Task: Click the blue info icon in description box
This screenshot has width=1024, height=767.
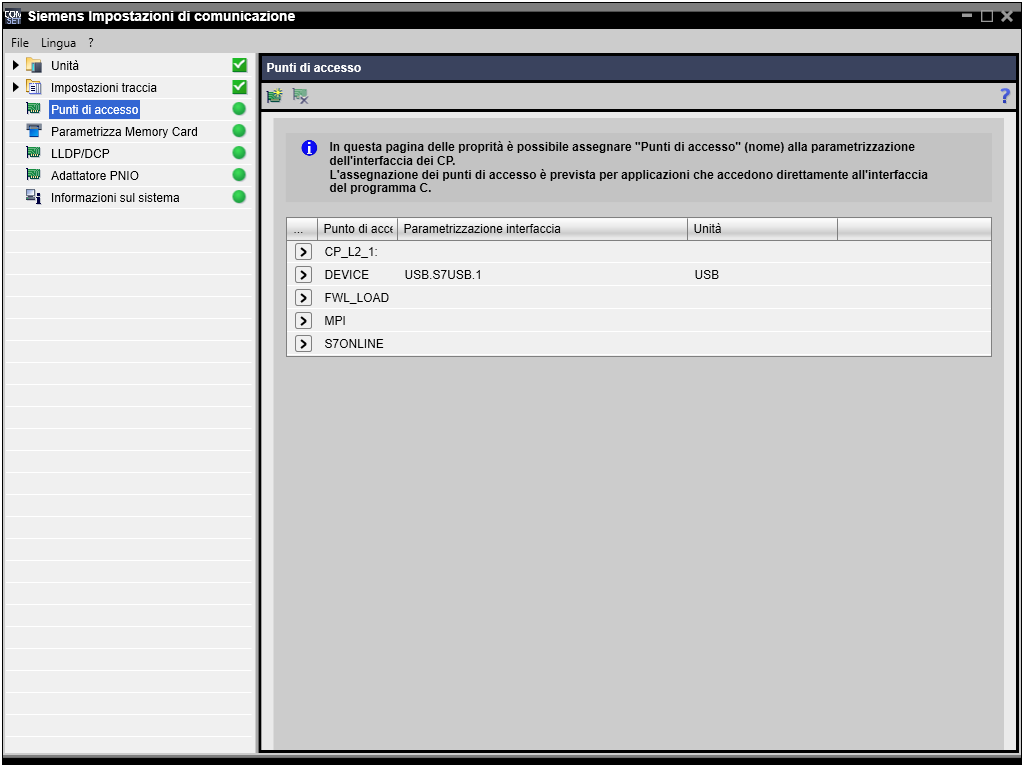Action: pos(309,148)
